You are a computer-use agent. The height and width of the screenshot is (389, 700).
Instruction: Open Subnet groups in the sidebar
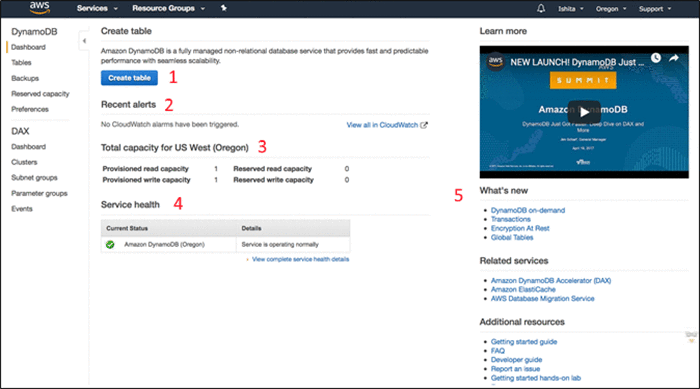34,178
